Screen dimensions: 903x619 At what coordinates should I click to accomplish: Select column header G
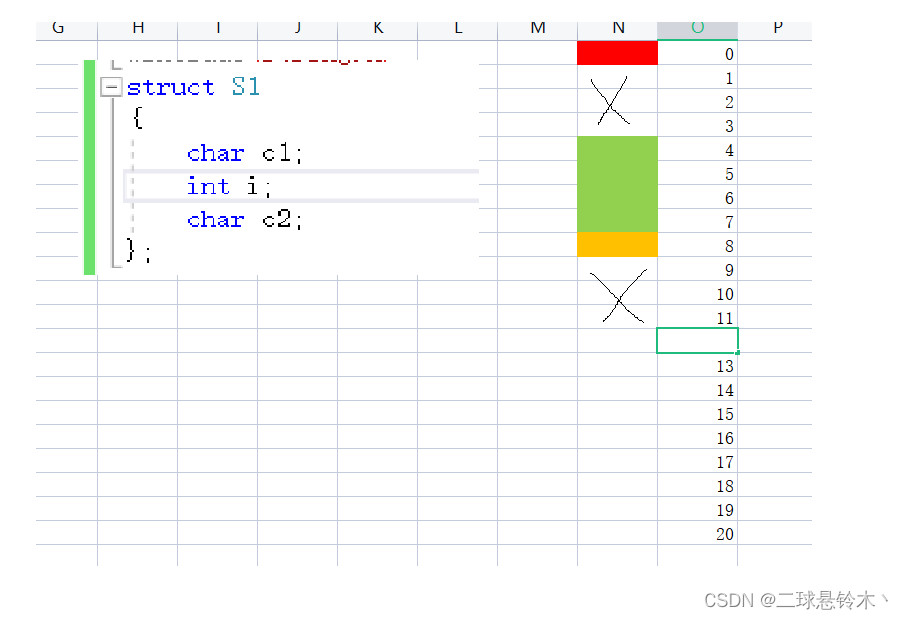point(58,28)
